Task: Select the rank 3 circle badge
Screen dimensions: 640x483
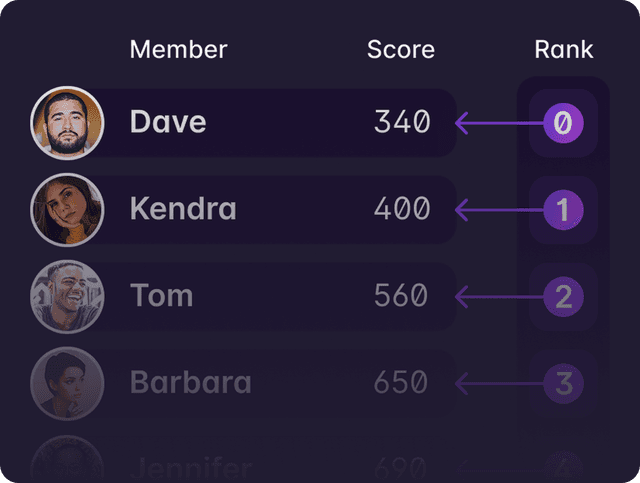Action: 563,383
